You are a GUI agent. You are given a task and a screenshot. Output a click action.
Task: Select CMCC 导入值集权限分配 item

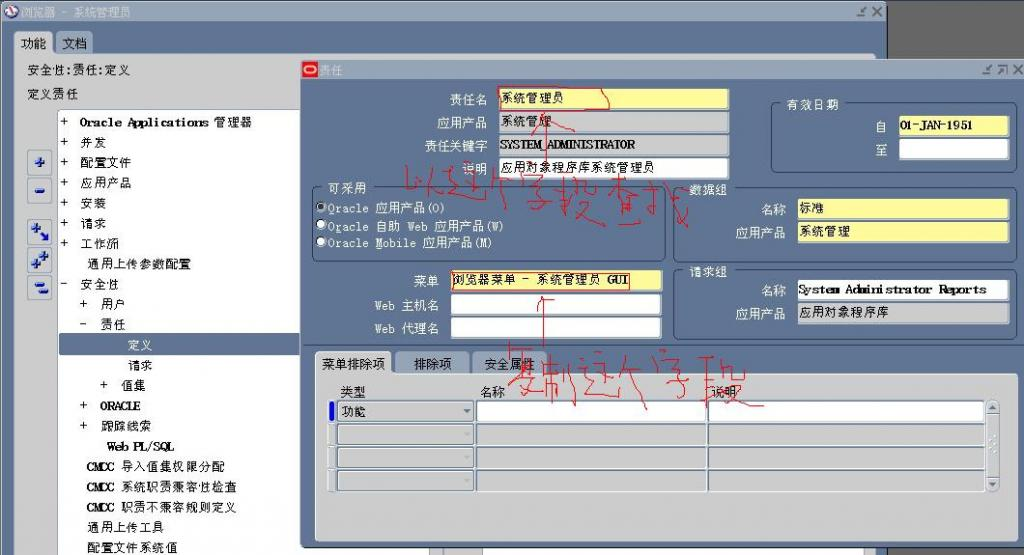pos(155,466)
